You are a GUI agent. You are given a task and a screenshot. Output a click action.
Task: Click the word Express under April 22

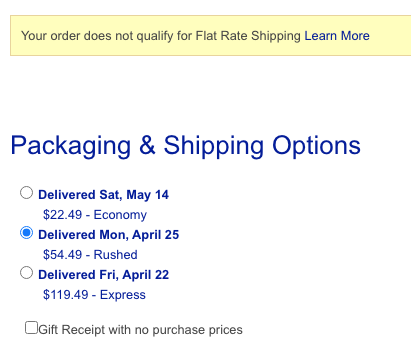coord(123,295)
